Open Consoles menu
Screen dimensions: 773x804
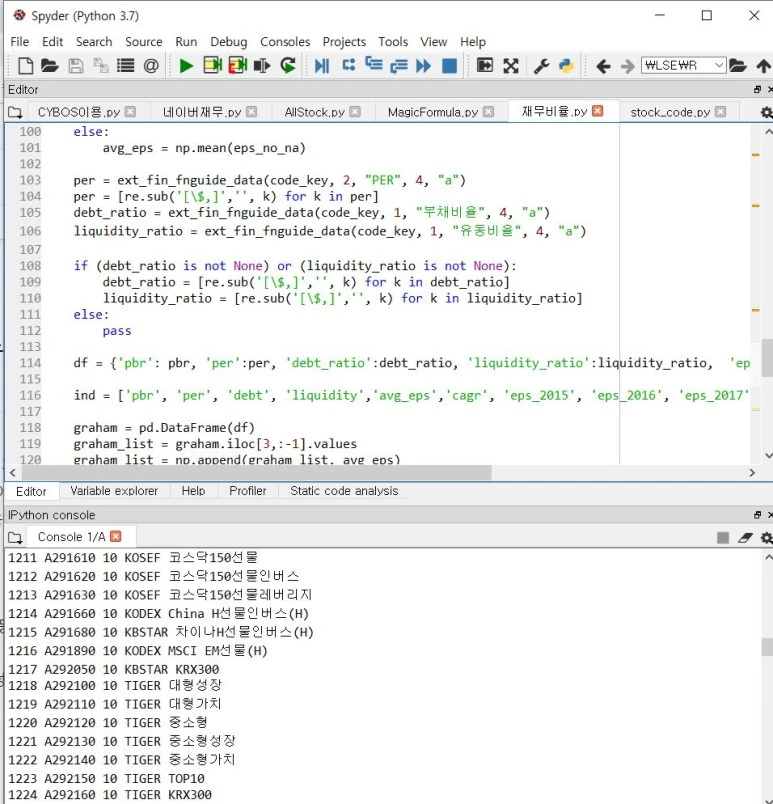(x=285, y=42)
